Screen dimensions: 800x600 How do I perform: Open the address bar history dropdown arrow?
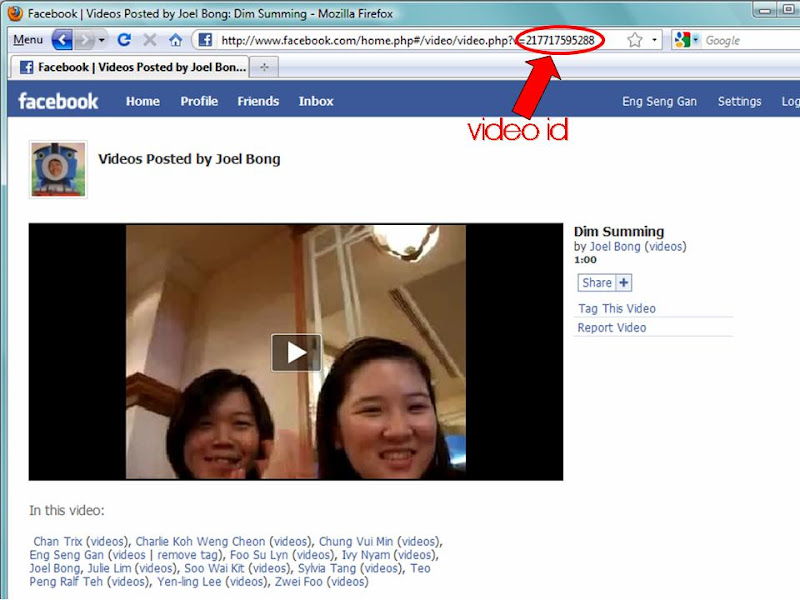[x=654, y=40]
